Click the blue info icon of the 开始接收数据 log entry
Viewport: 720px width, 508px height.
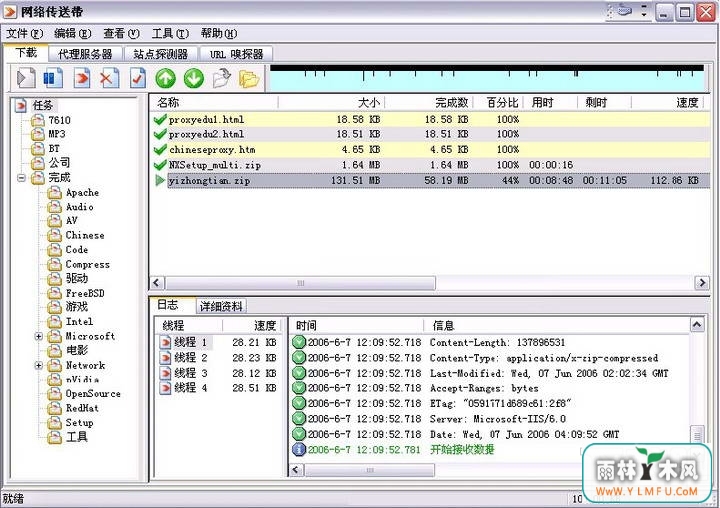coord(299,449)
